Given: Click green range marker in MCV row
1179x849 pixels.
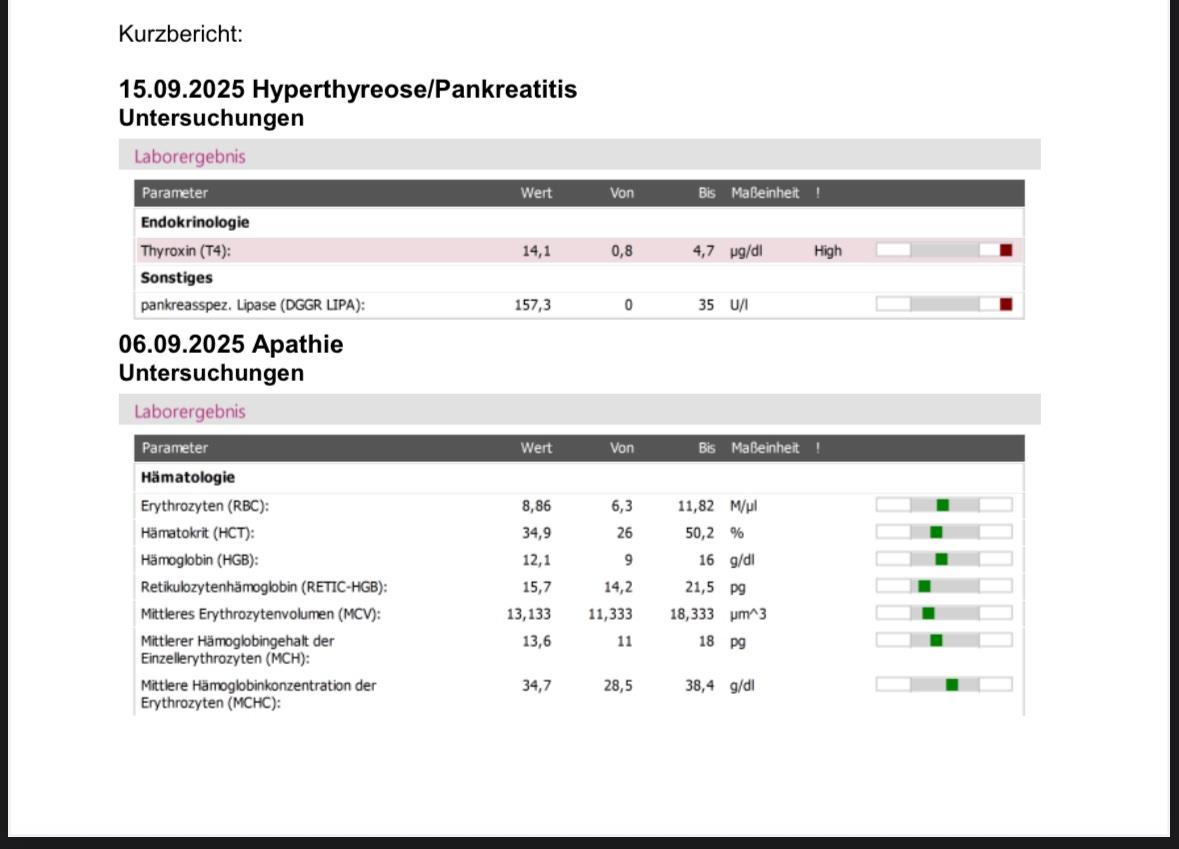Looking at the screenshot, I should 928,613.
